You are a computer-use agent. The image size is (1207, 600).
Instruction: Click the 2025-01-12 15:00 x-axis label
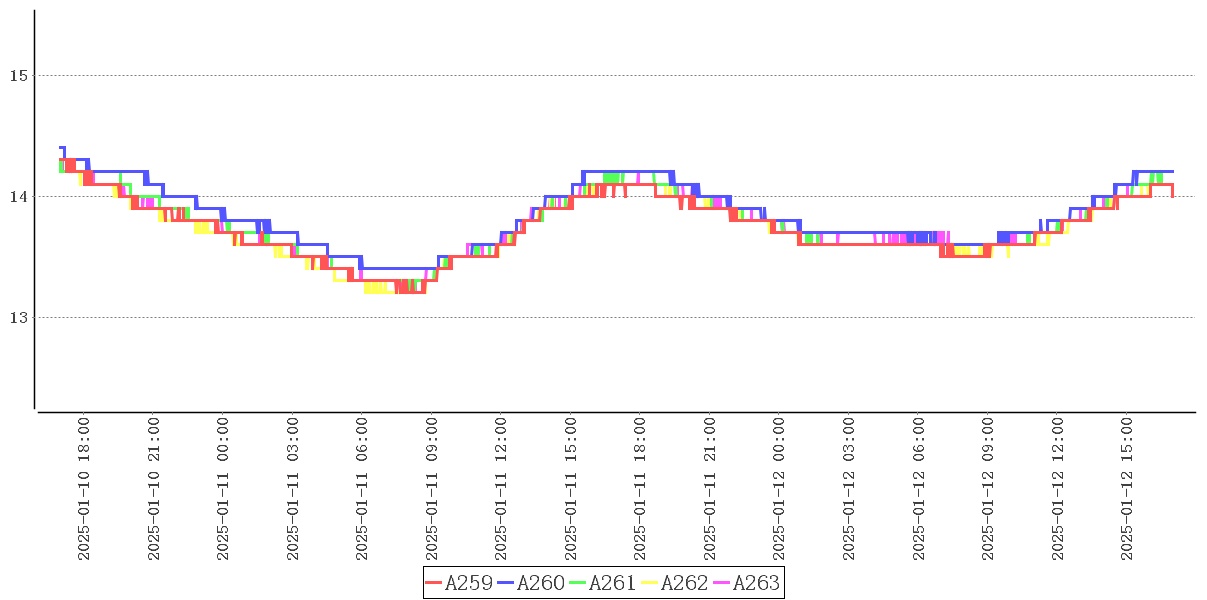[x=1127, y=490]
